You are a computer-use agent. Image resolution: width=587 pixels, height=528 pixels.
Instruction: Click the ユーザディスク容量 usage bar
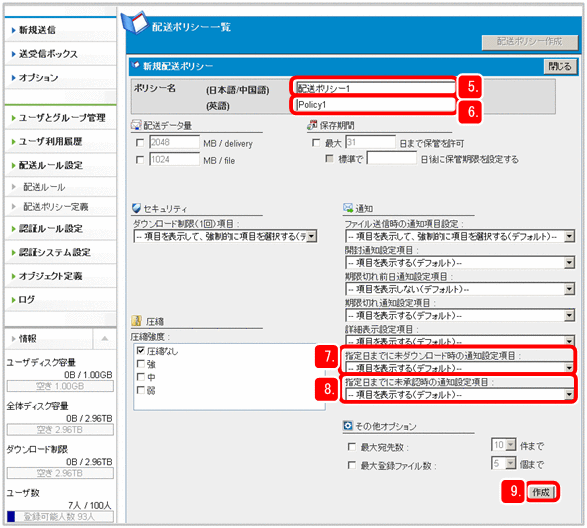[60, 386]
